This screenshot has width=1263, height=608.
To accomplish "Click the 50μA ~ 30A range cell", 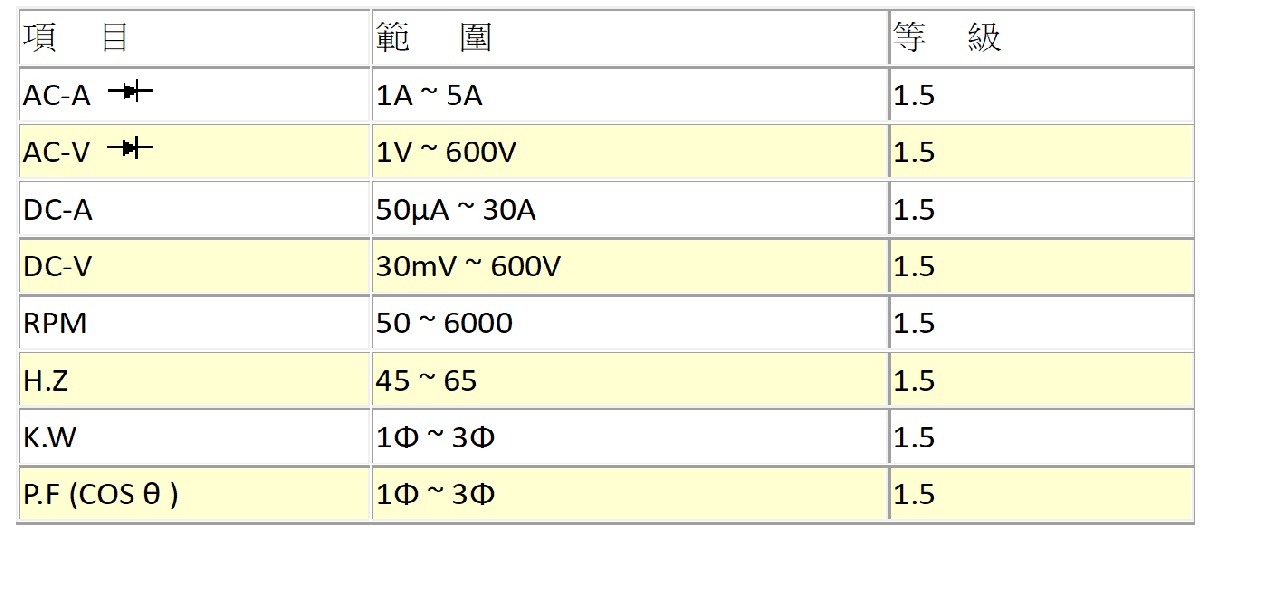I will point(630,209).
